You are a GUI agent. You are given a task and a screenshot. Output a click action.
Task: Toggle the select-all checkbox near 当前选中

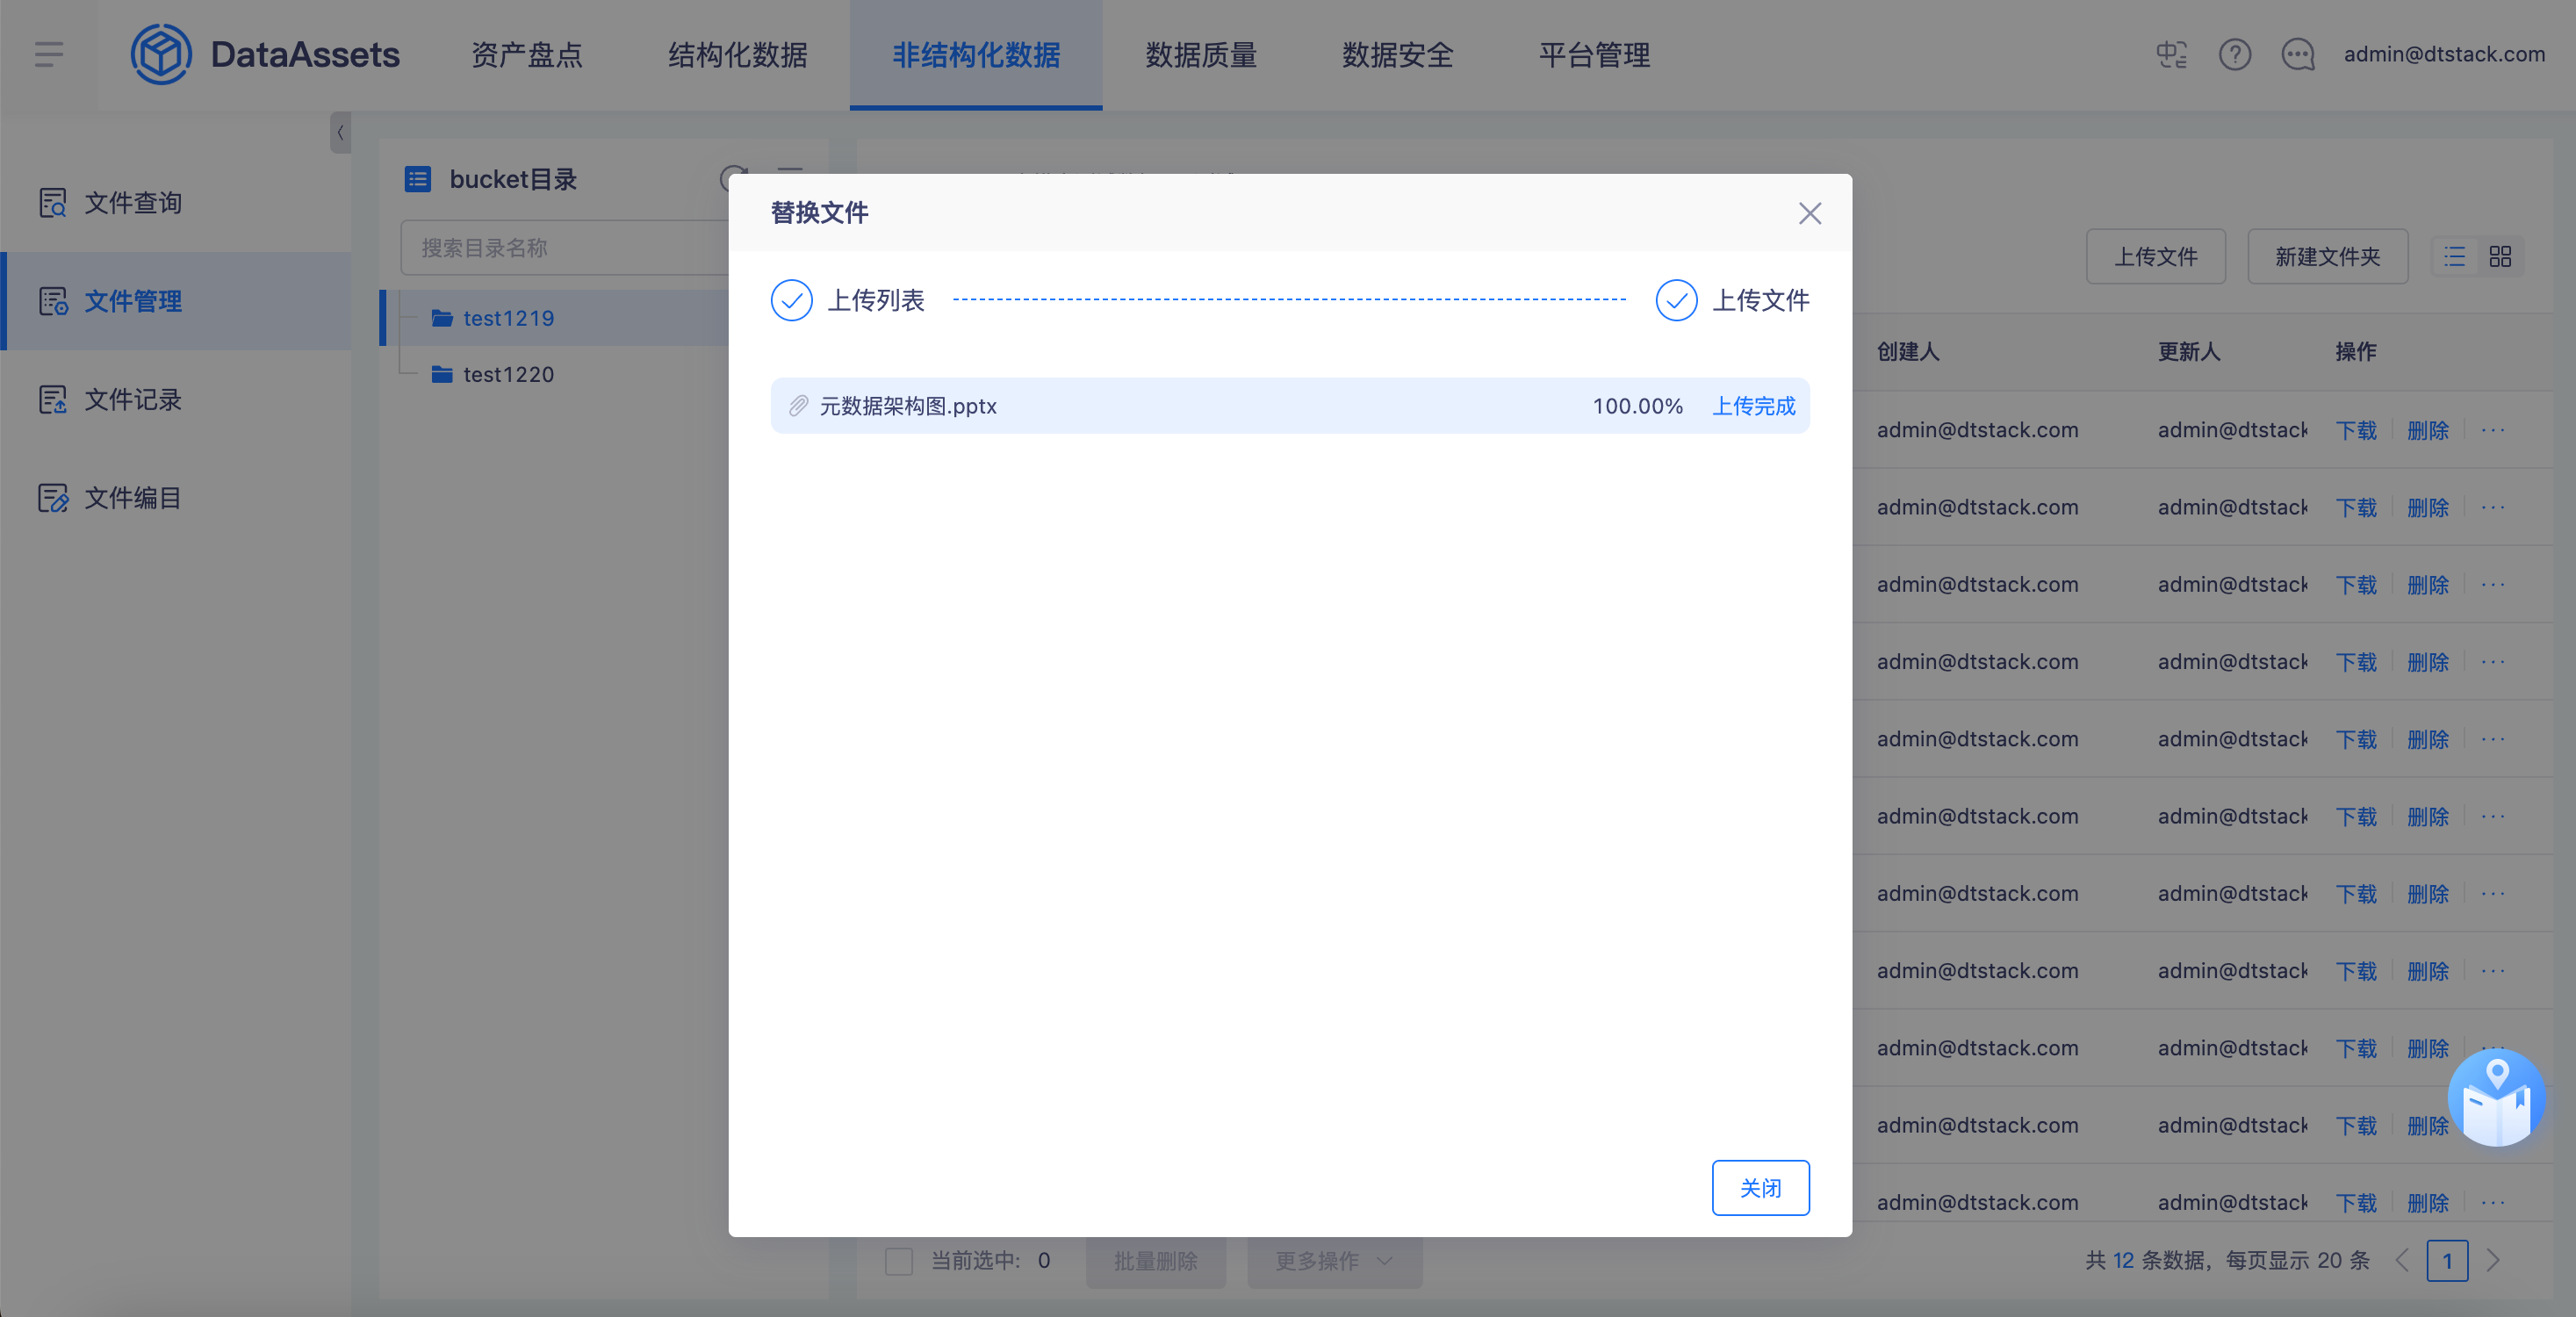click(898, 1260)
